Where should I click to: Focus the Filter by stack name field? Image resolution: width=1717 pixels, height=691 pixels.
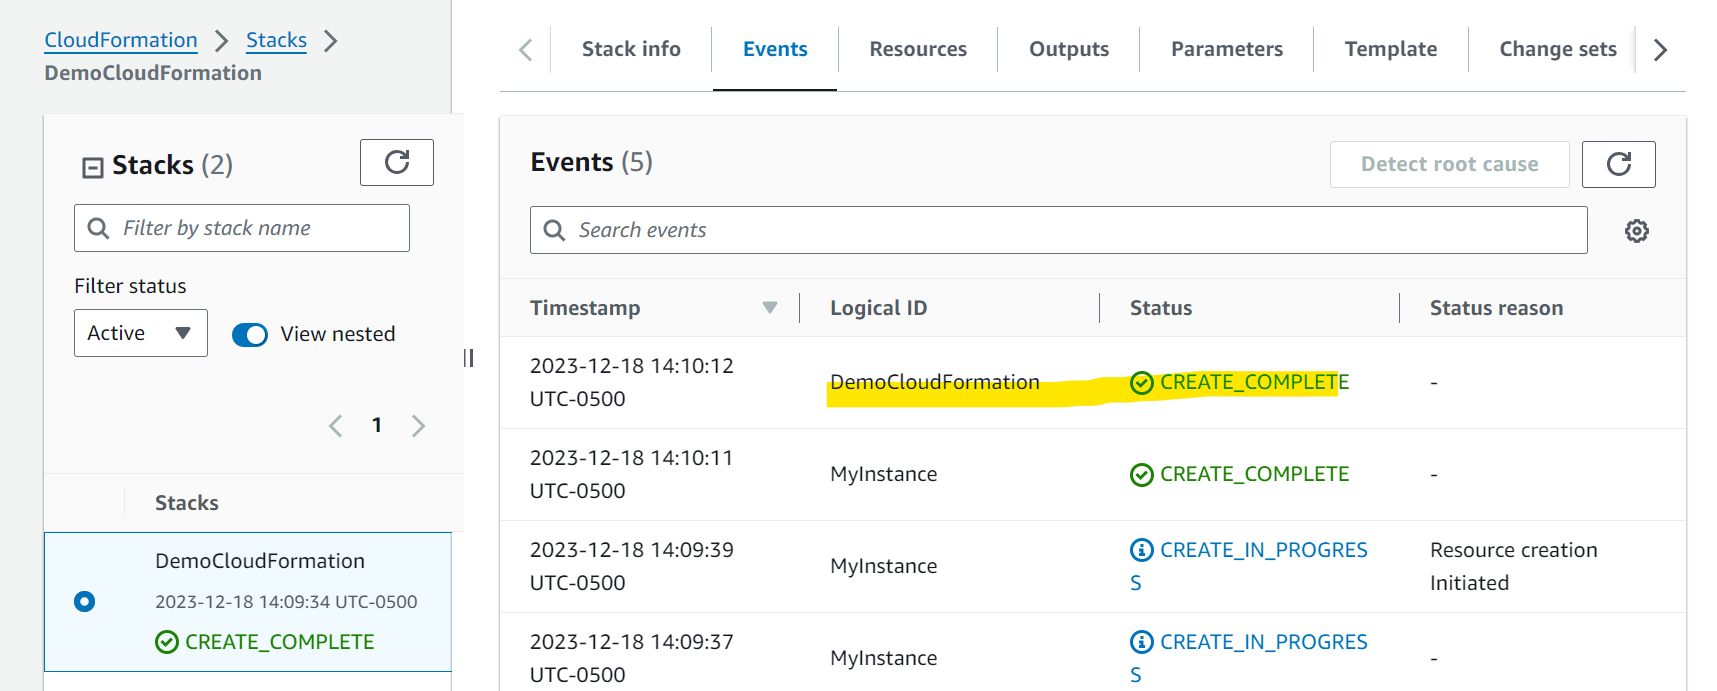click(x=242, y=228)
